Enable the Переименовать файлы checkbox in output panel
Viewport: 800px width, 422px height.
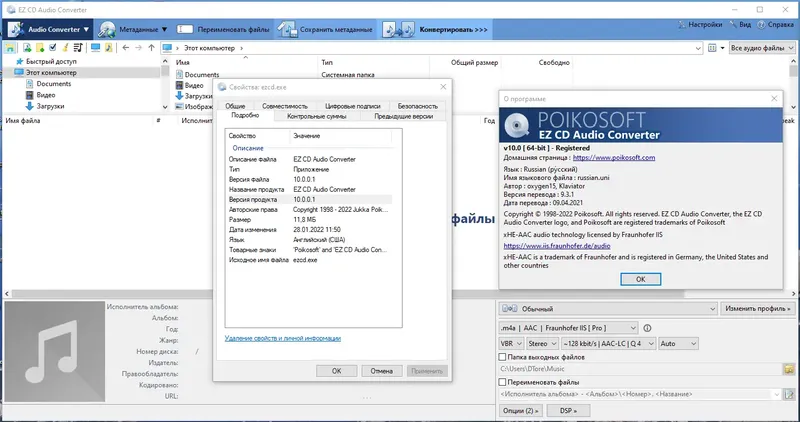pyautogui.click(x=503, y=382)
